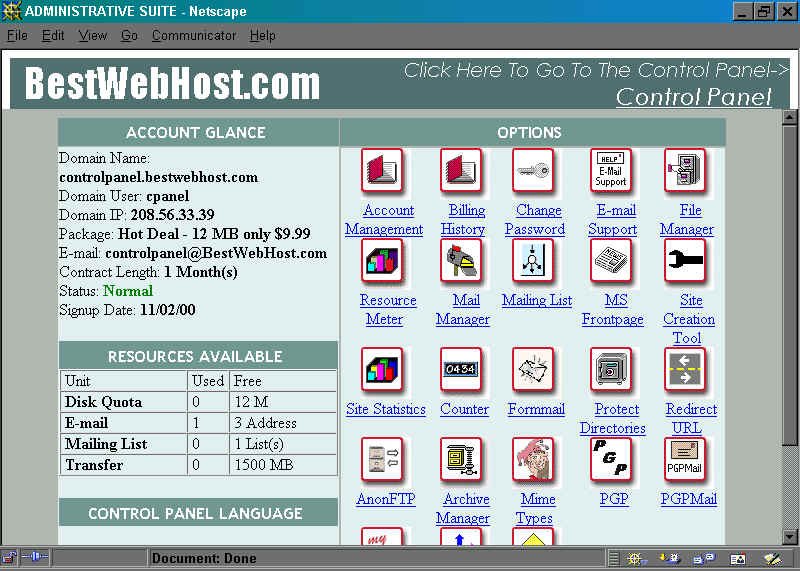Screen dimensions: 800x571
Task: Follow the Mailing List text link
Action: click(537, 300)
